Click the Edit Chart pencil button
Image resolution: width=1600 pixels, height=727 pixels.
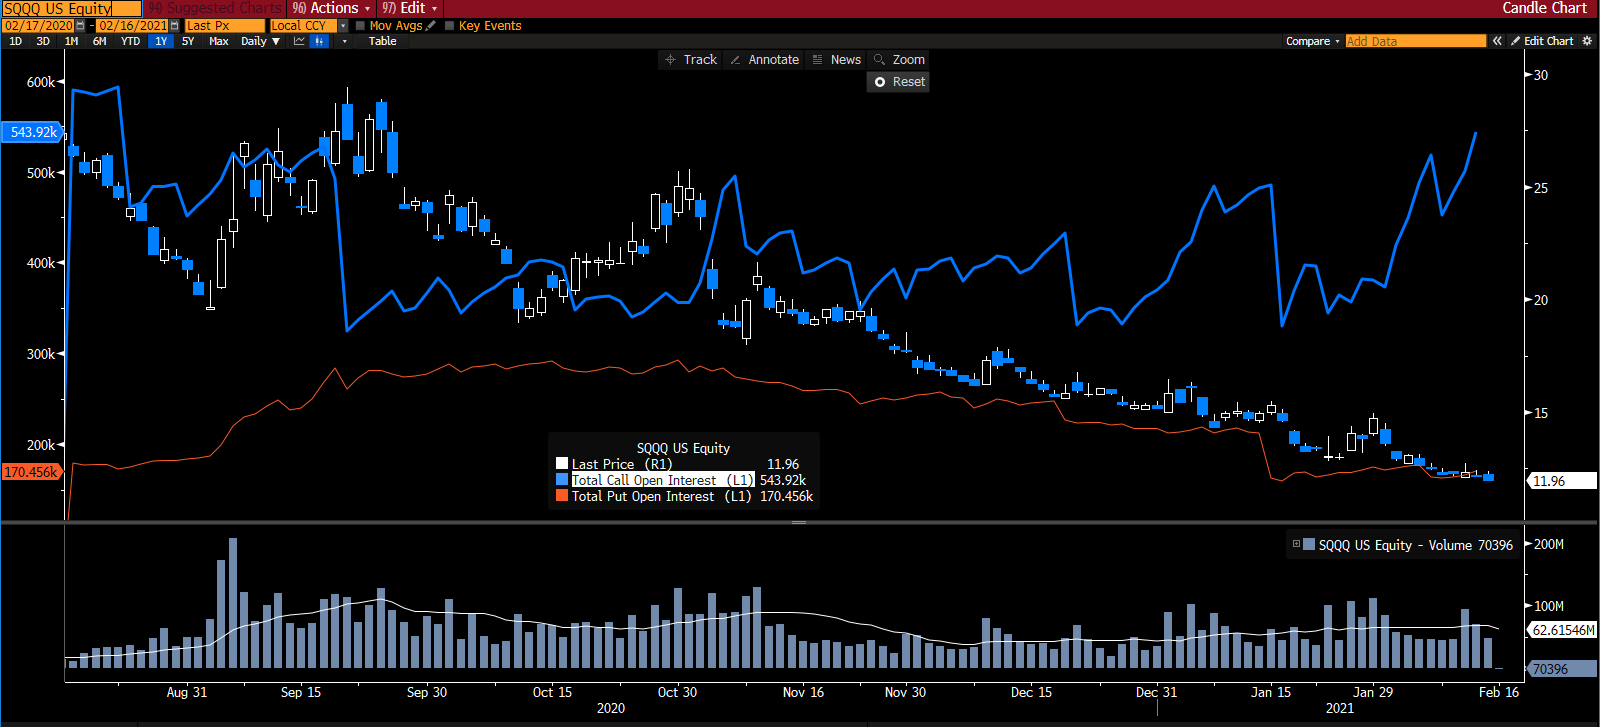pyautogui.click(x=1542, y=41)
